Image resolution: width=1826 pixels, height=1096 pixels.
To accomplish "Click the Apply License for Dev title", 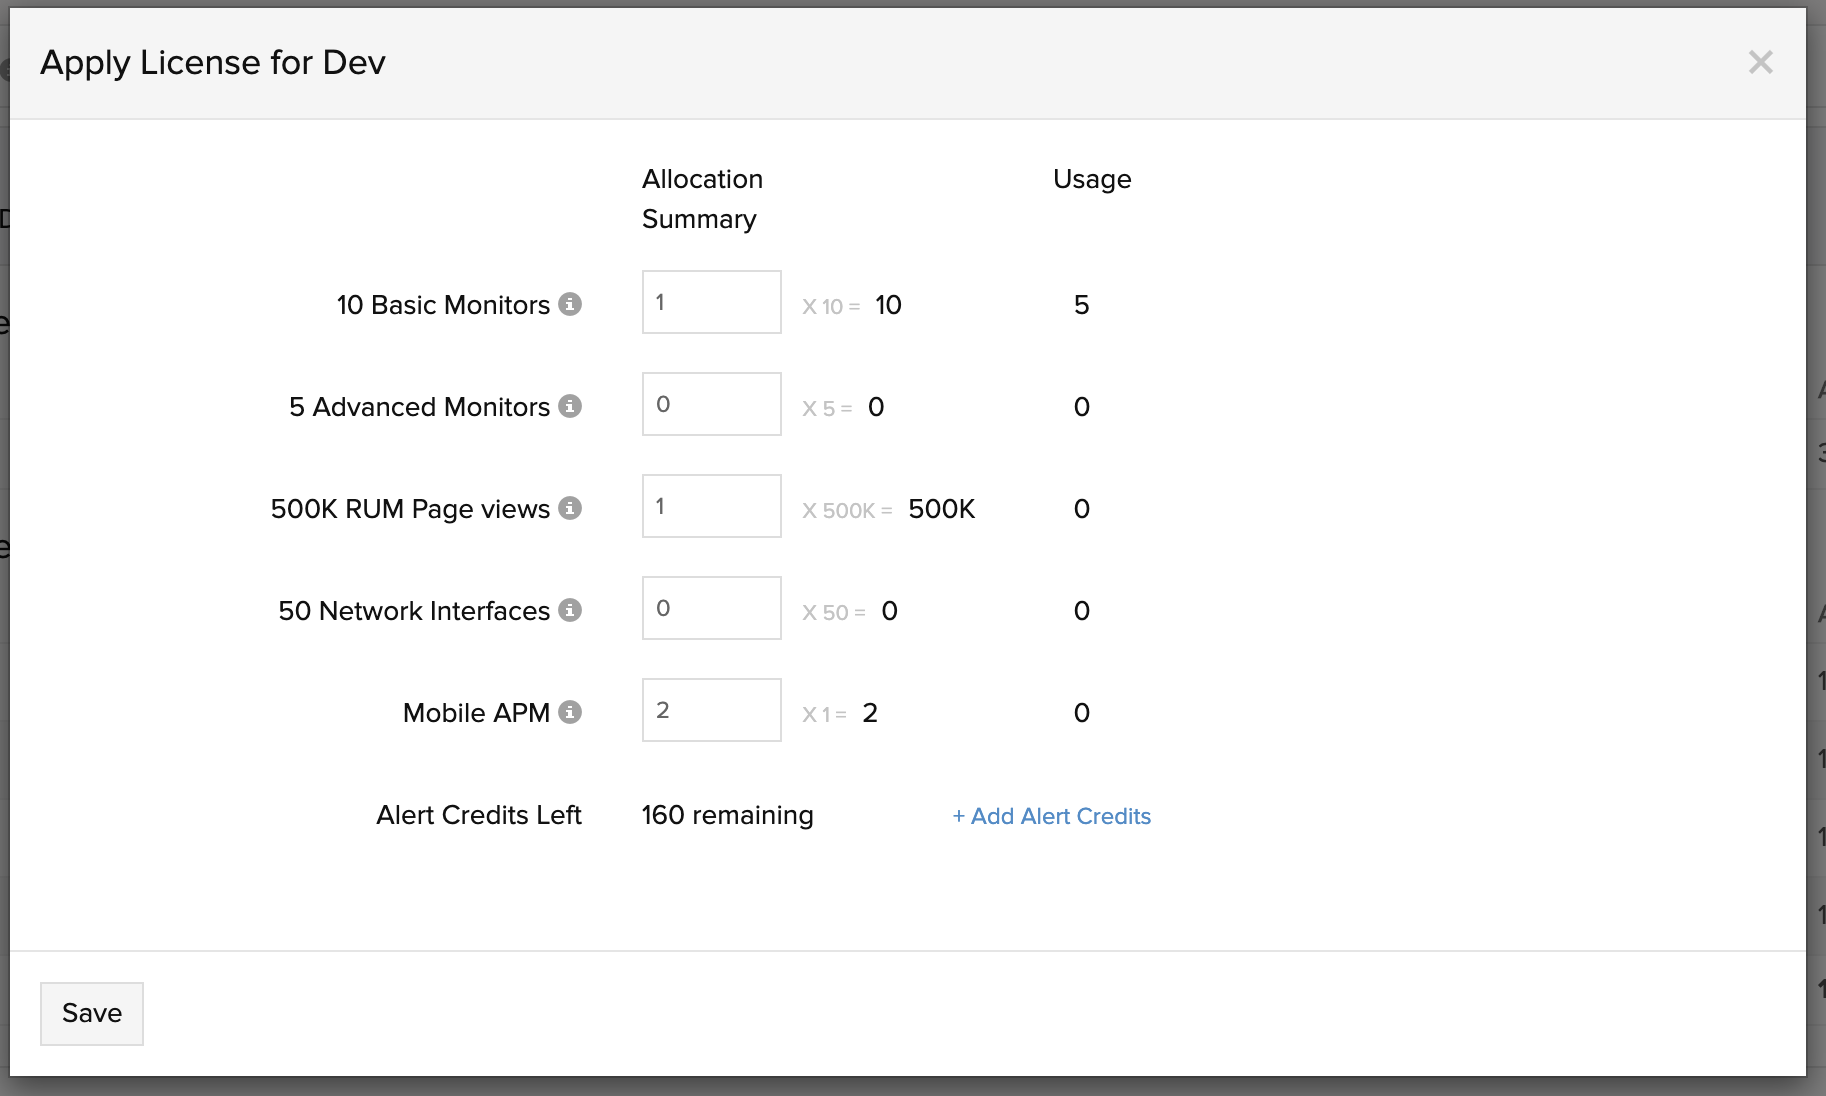I will 213,62.
